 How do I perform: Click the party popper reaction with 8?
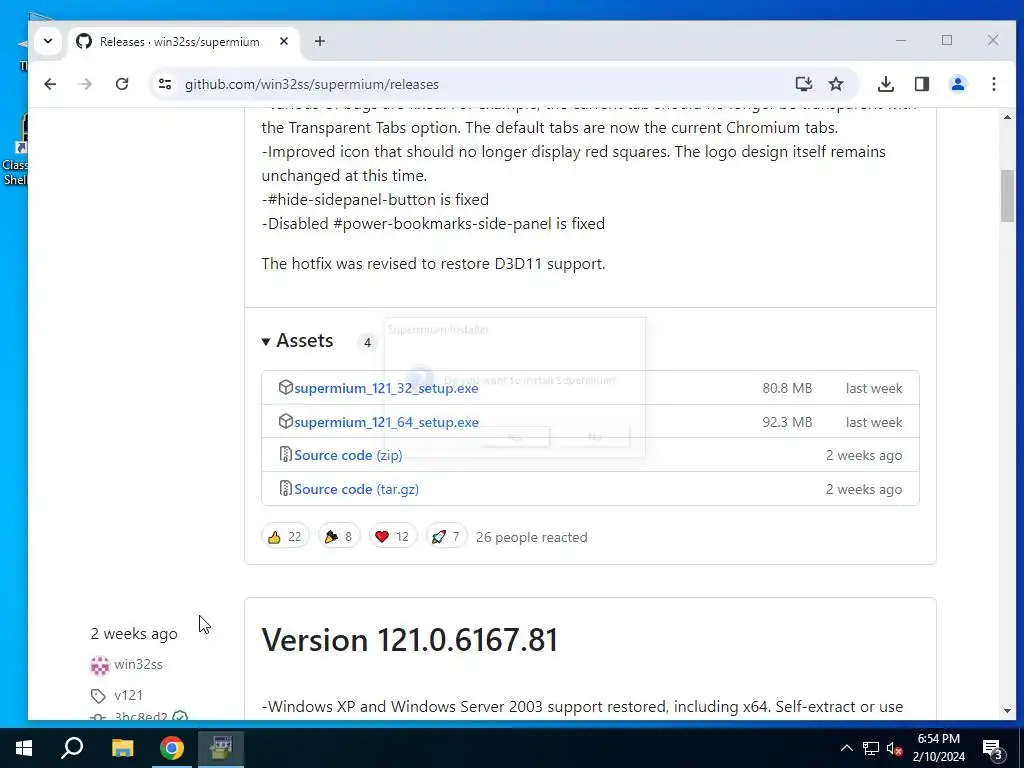pyautogui.click(x=339, y=537)
